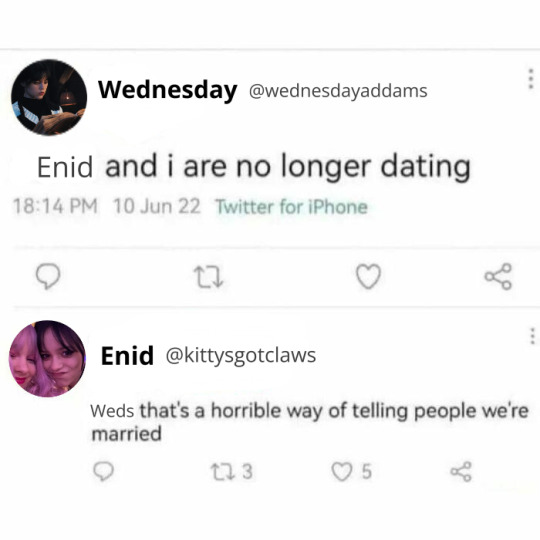Open more options menu on Enid's reply
Image resolution: width=540 pixels, height=540 pixels.
coord(532,336)
